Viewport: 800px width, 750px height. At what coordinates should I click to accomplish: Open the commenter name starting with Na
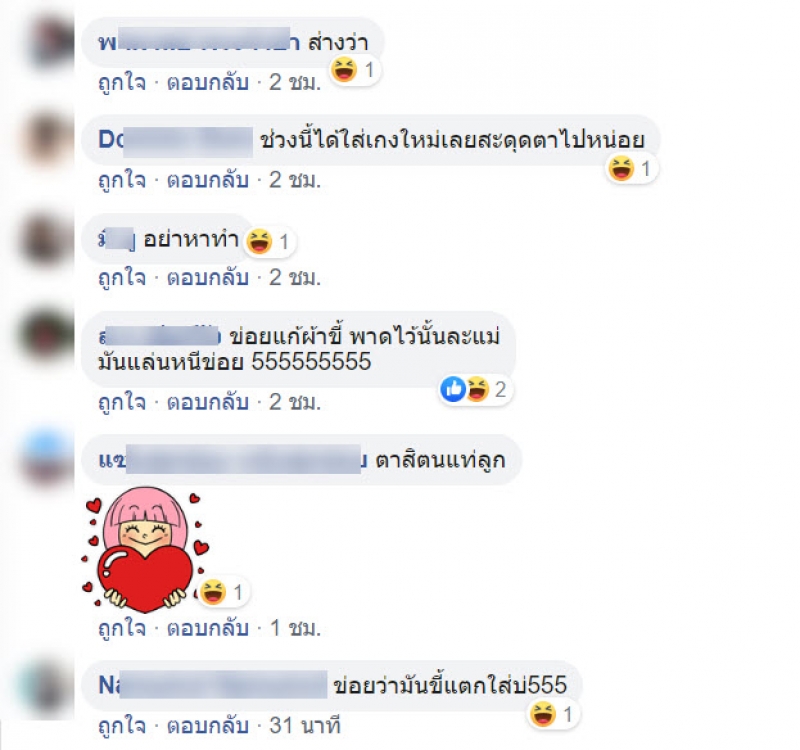(212, 685)
